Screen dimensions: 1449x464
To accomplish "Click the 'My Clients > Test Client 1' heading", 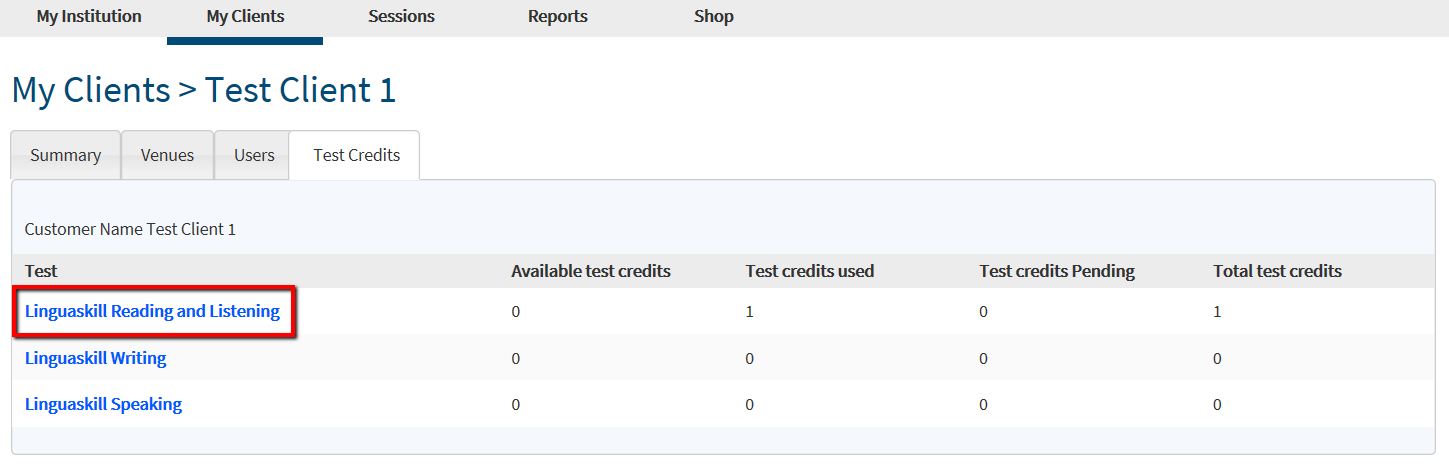I will pyautogui.click(x=204, y=91).
